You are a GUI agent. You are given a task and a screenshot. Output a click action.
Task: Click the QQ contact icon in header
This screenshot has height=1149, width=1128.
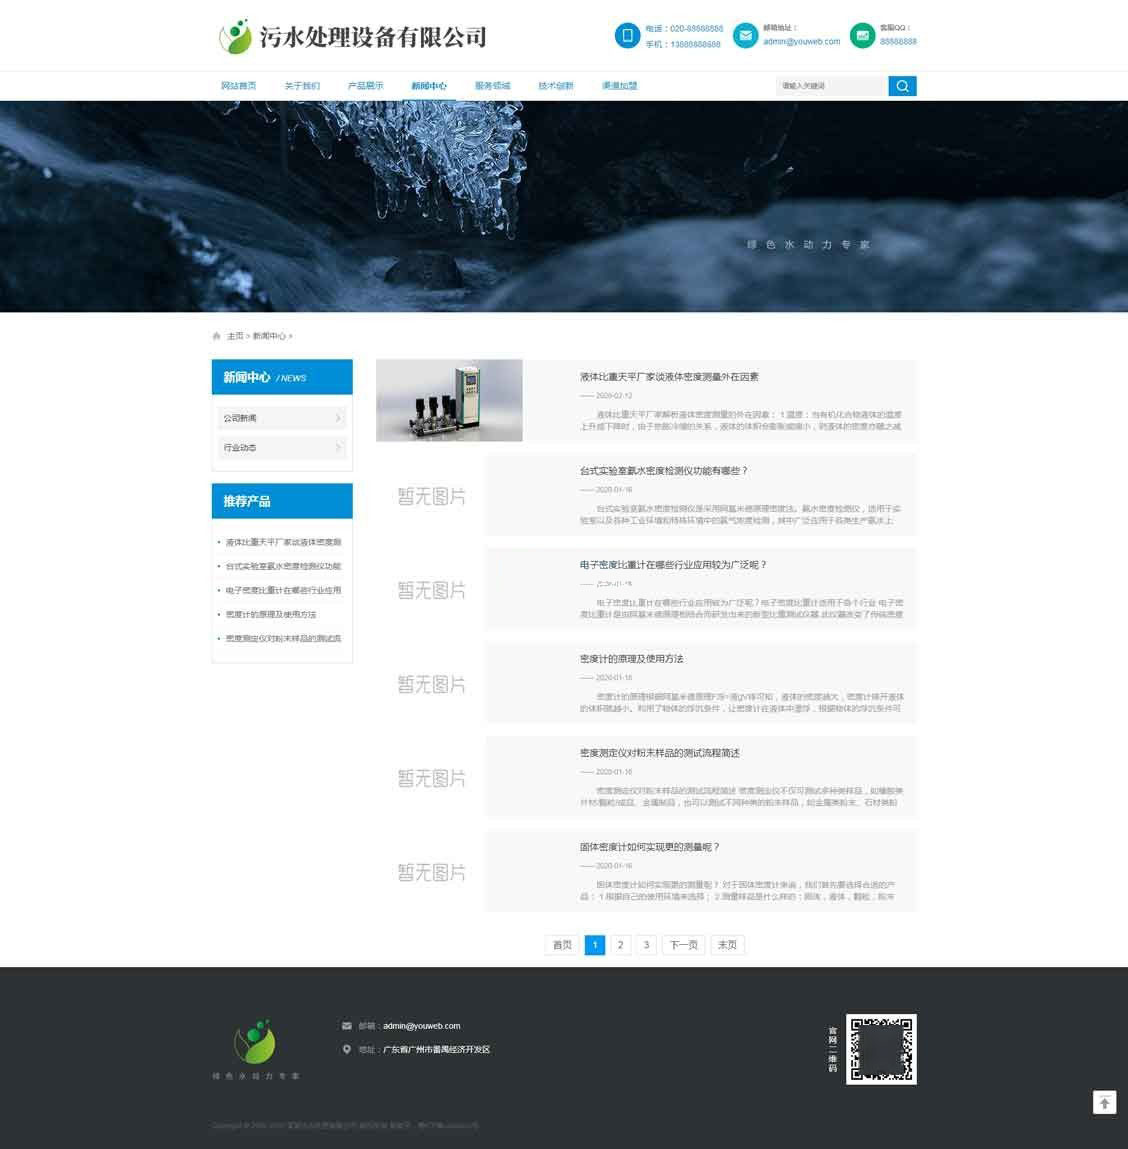pos(861,35)
